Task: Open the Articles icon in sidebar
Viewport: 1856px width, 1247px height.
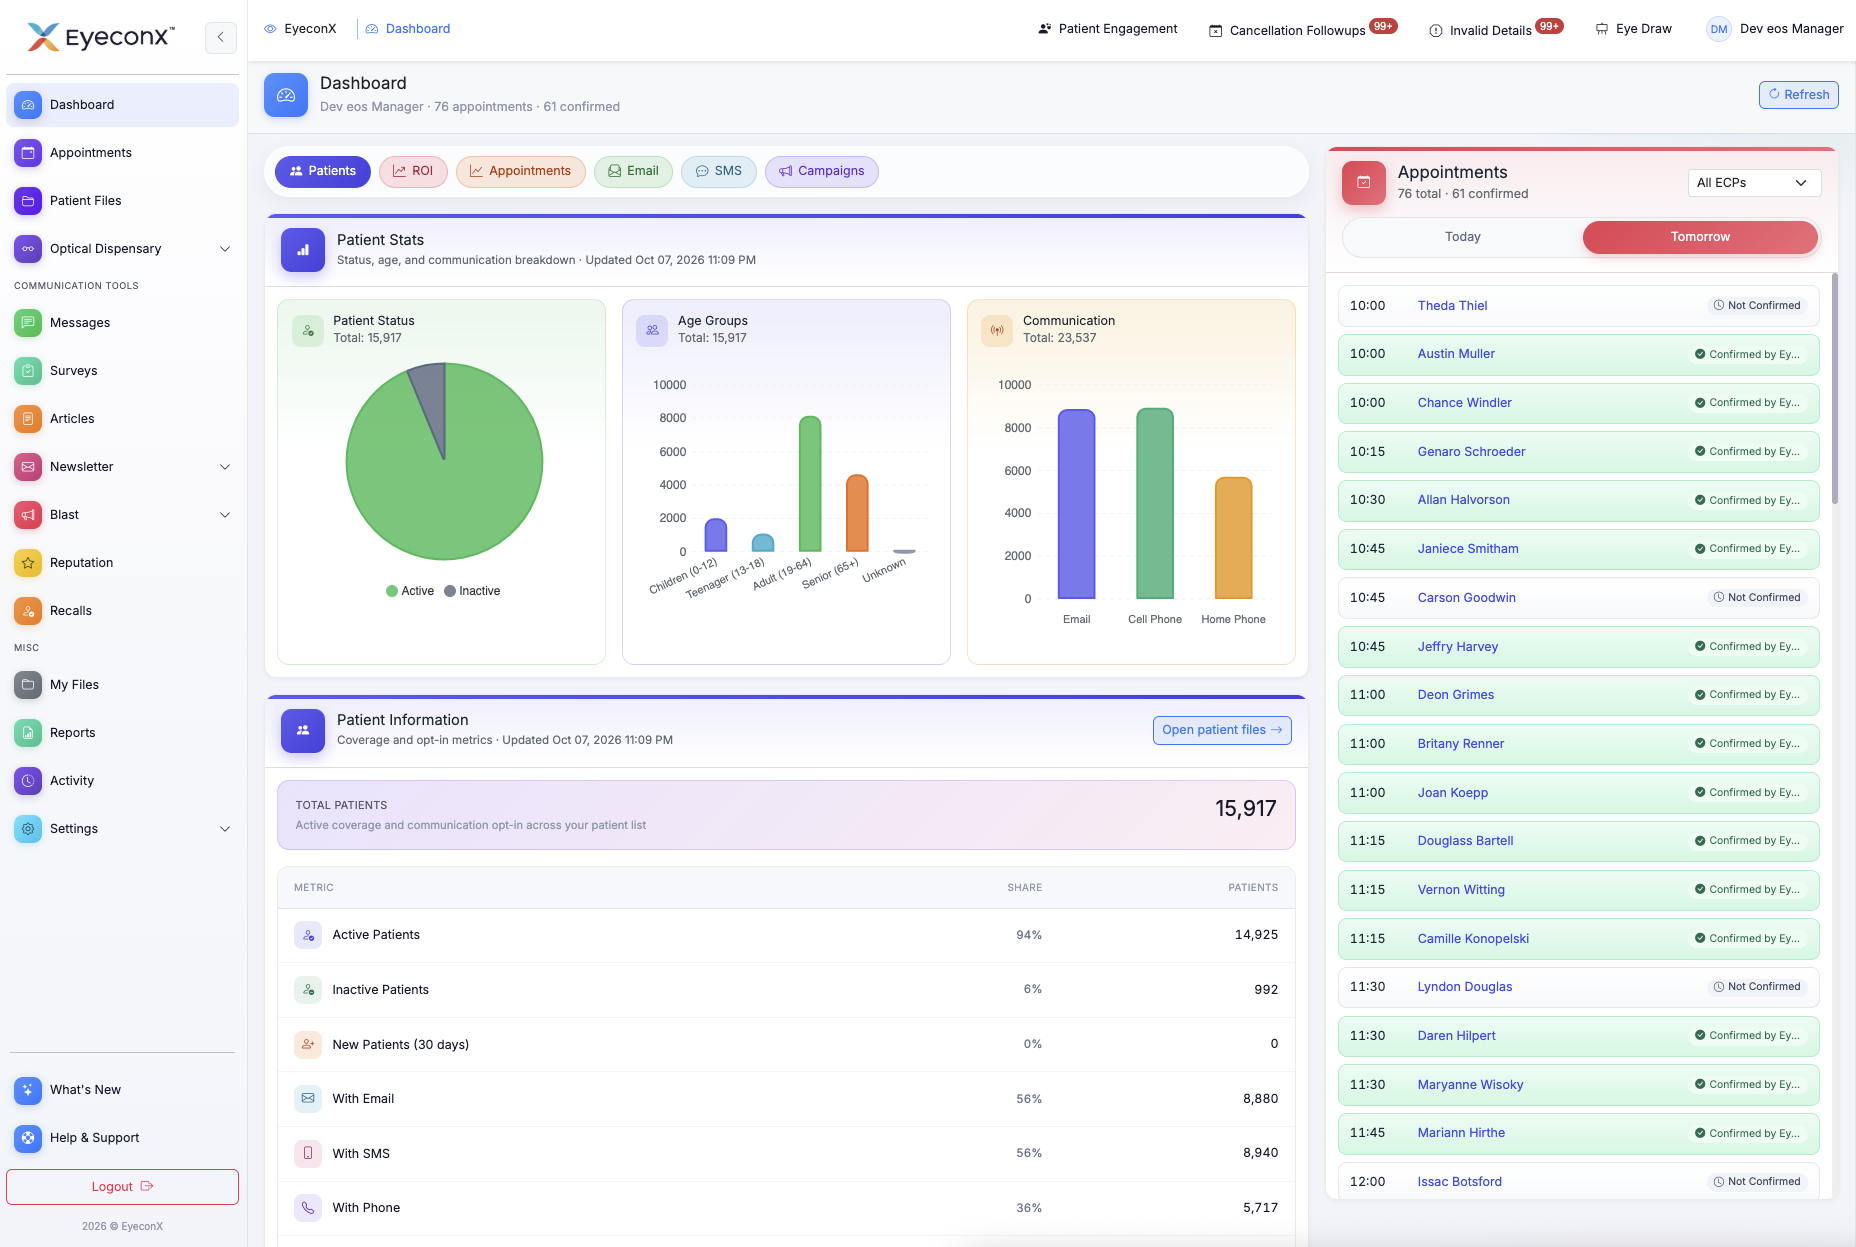Action: pyautogui.click(x=28, y=419)
